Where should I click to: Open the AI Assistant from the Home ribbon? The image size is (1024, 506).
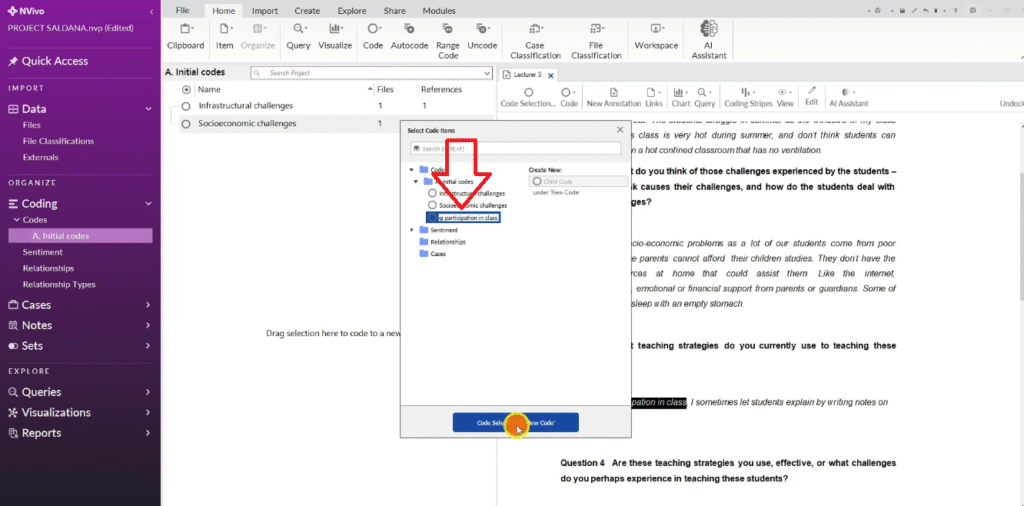[709, 35]
